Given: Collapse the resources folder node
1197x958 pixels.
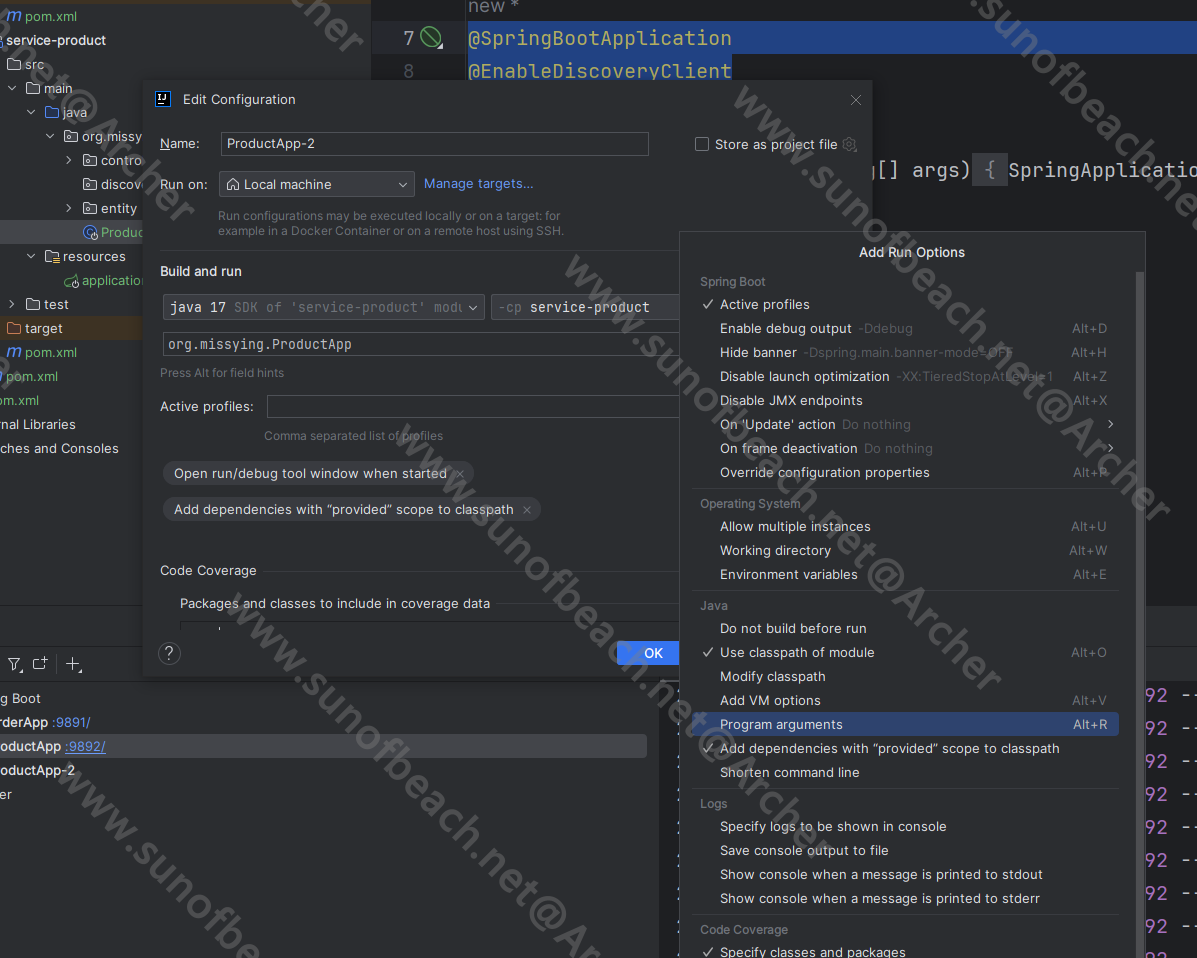Looking at the screenshot, I should point(31,256).
